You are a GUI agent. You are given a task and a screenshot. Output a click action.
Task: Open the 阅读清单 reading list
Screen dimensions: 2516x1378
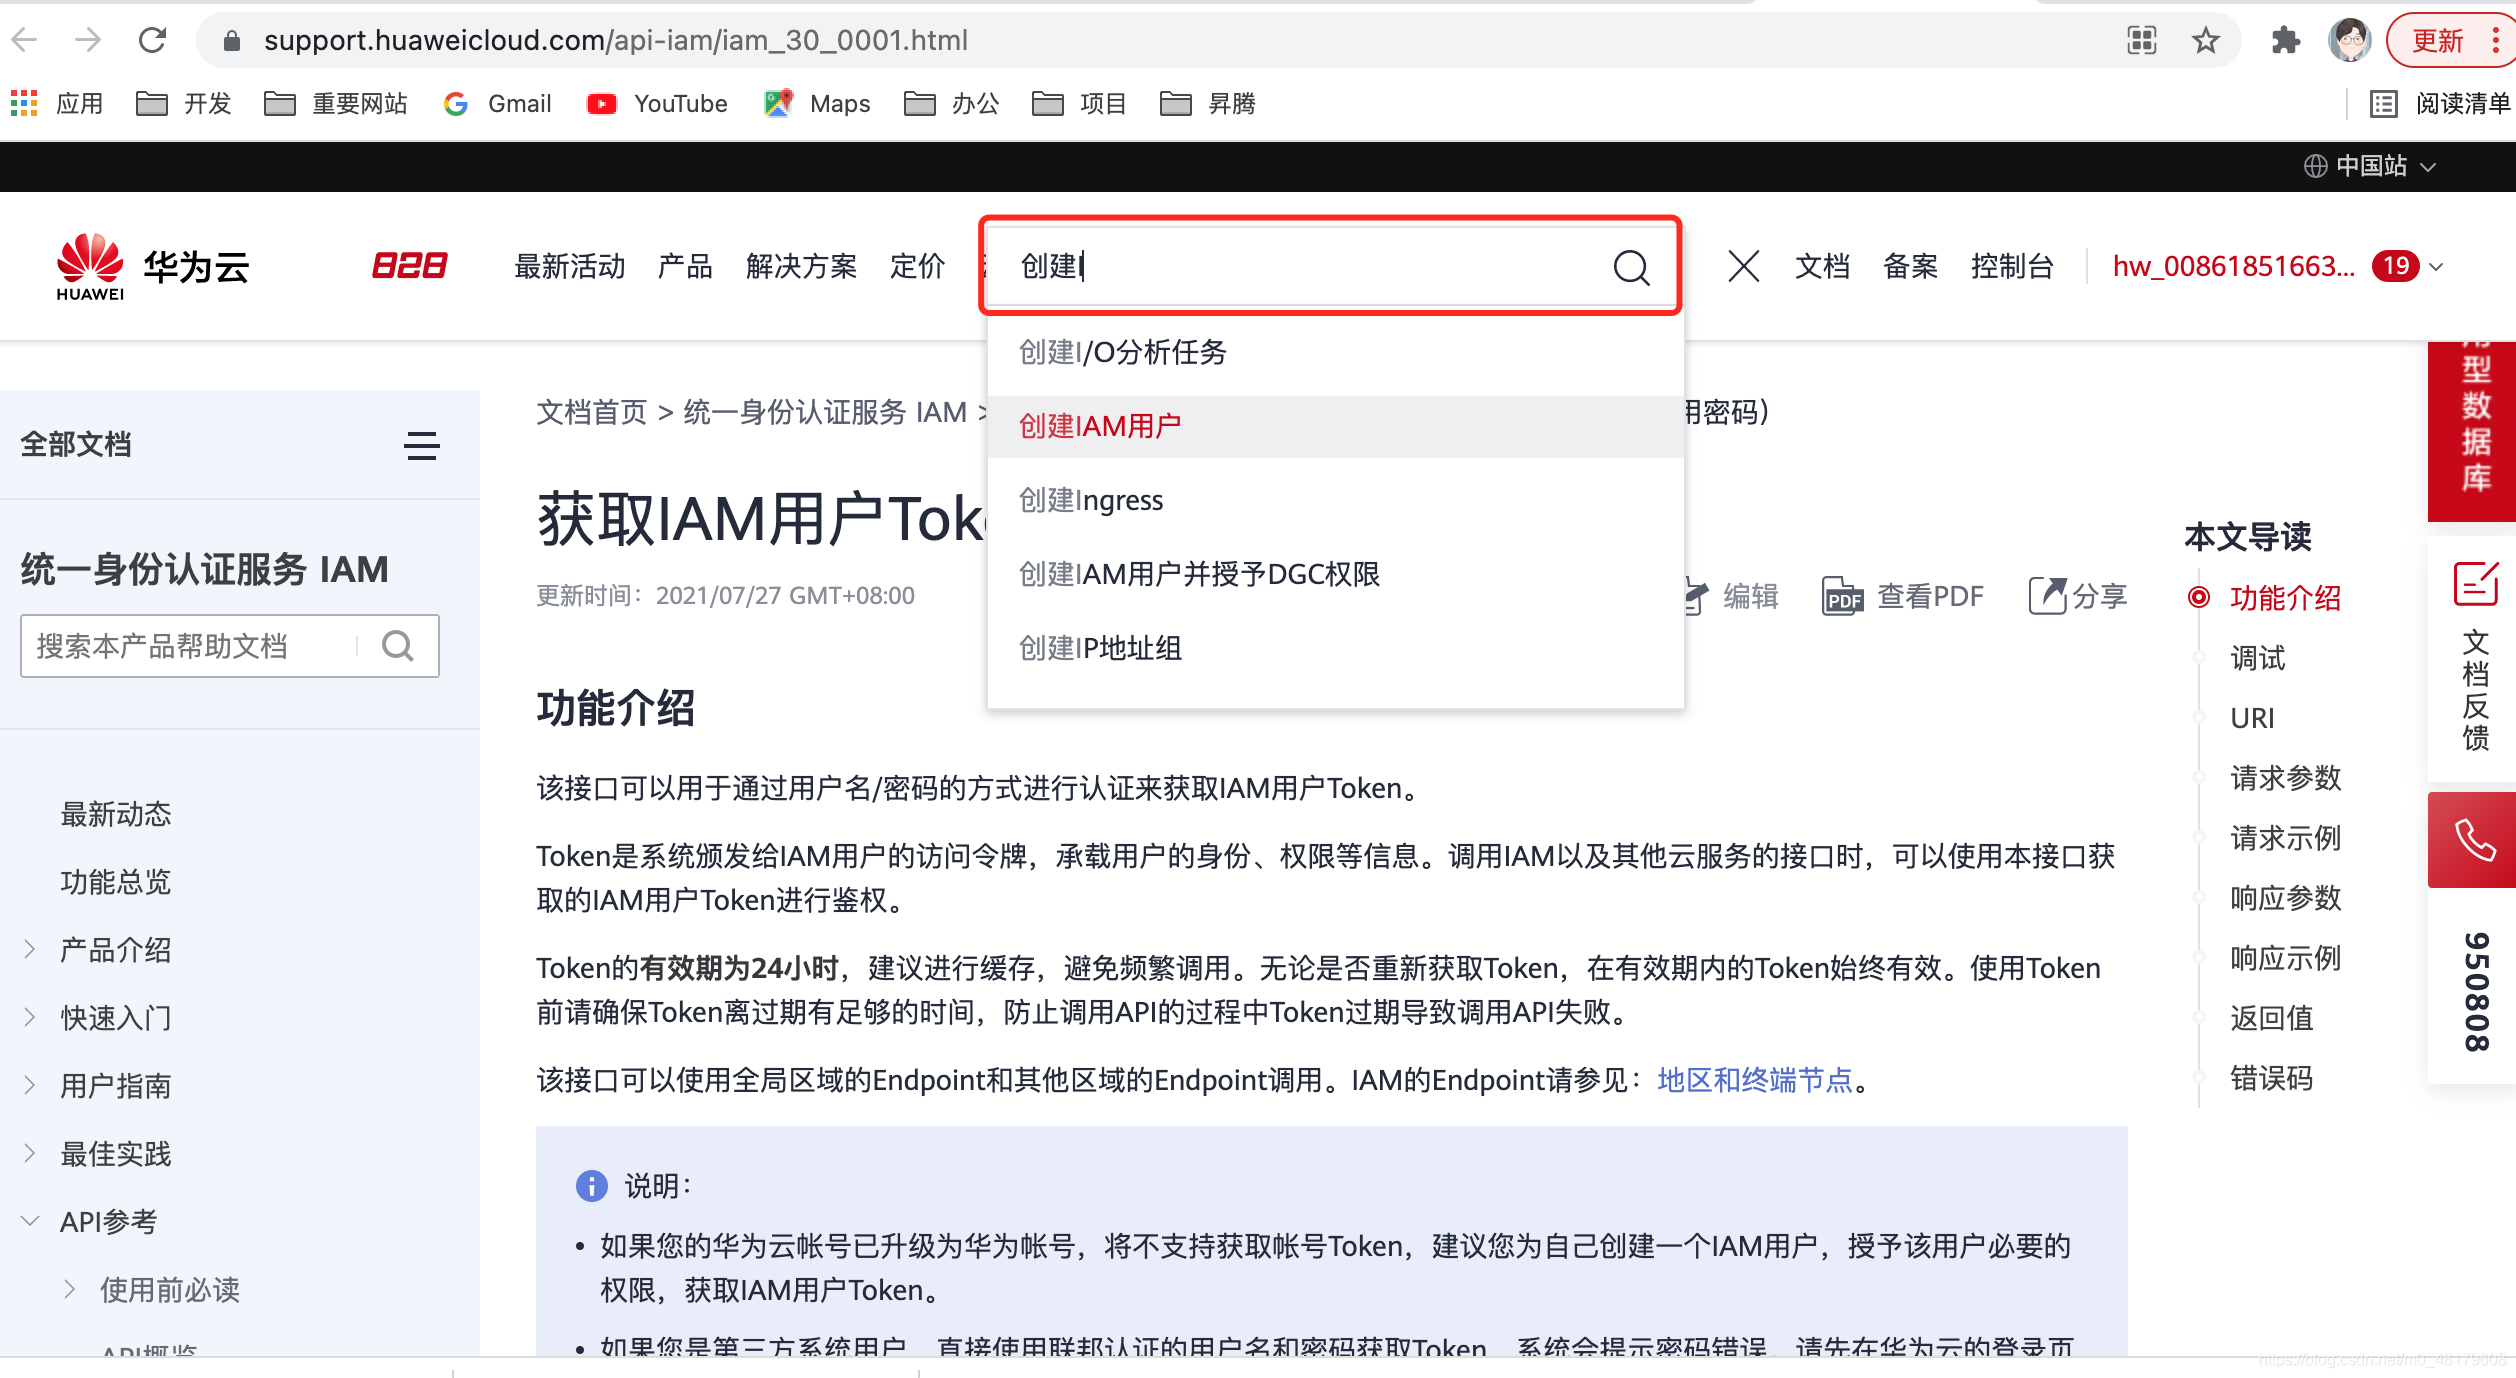point(2440,103)
